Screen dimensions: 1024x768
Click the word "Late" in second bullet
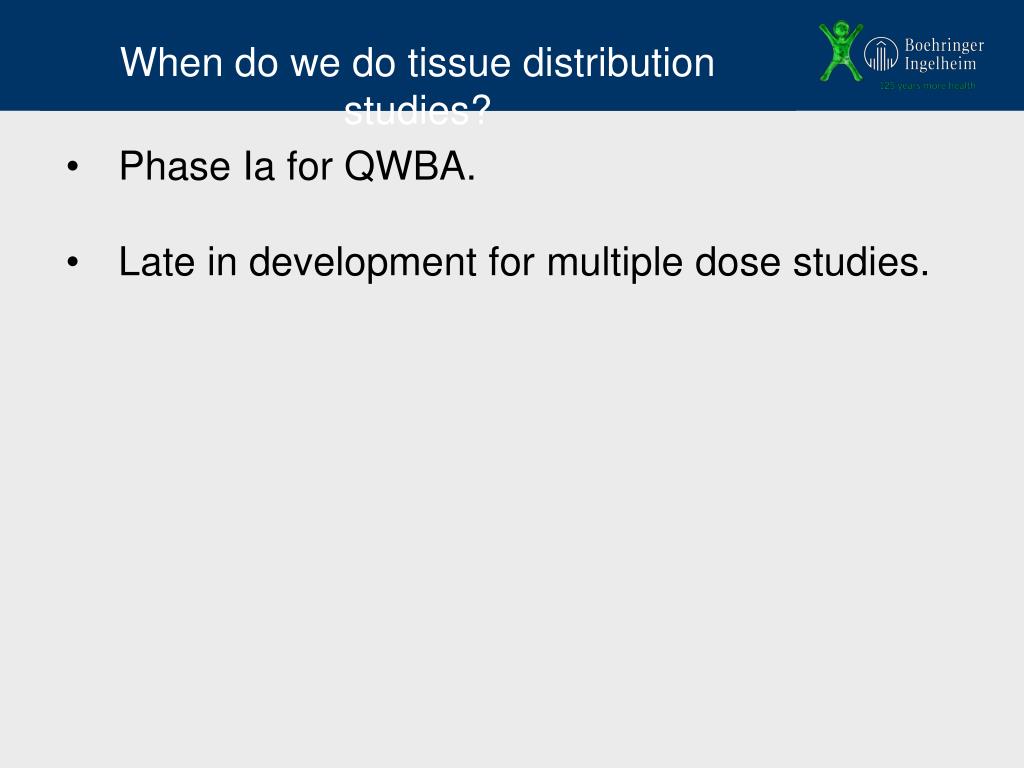[x=157, y=263]
